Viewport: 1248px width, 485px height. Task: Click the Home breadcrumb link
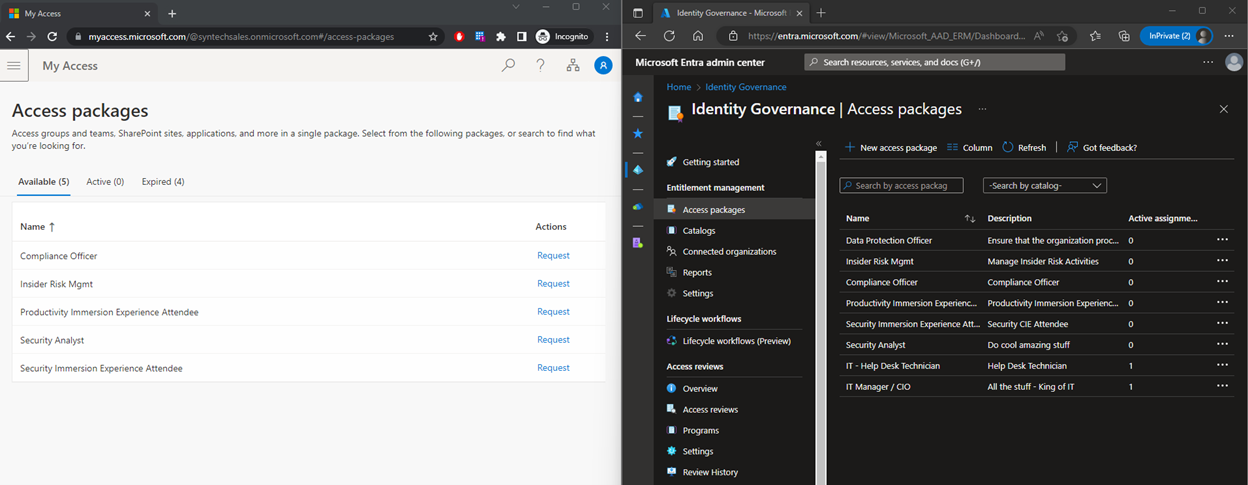(x=679, y=87)
